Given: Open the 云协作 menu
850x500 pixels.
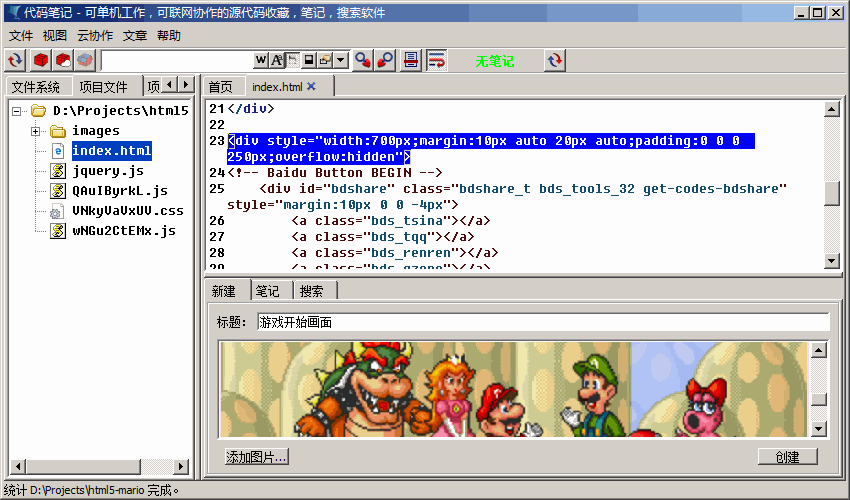Looking at the screenshot, I should pos(95,36).
